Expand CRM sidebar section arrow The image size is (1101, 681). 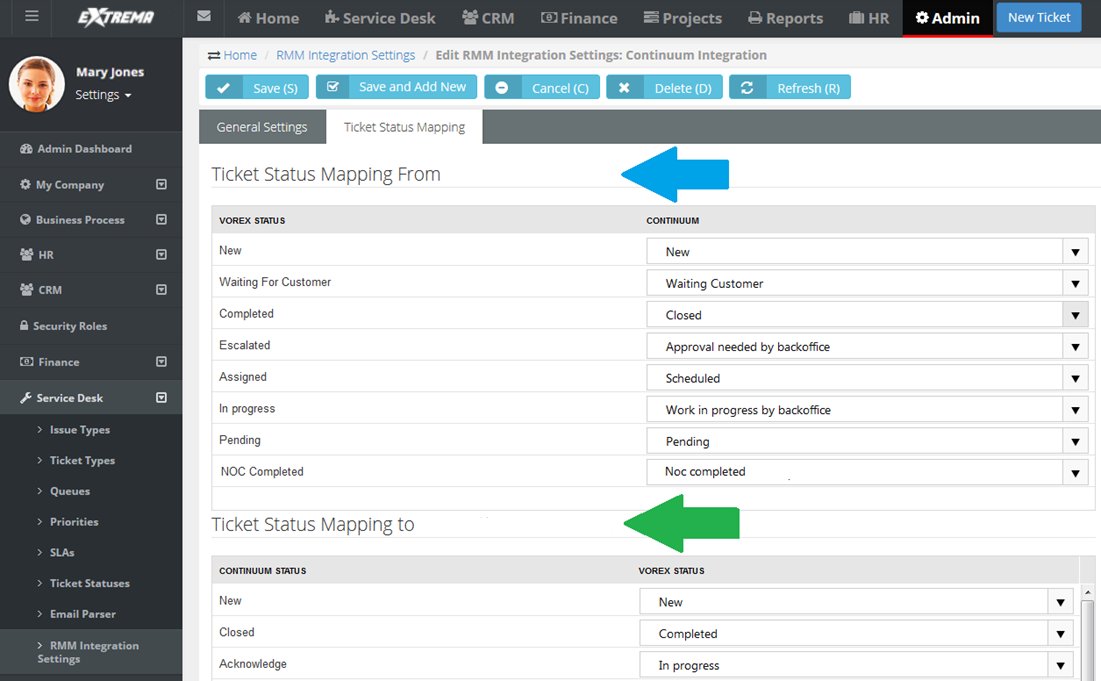click(161, 289)
